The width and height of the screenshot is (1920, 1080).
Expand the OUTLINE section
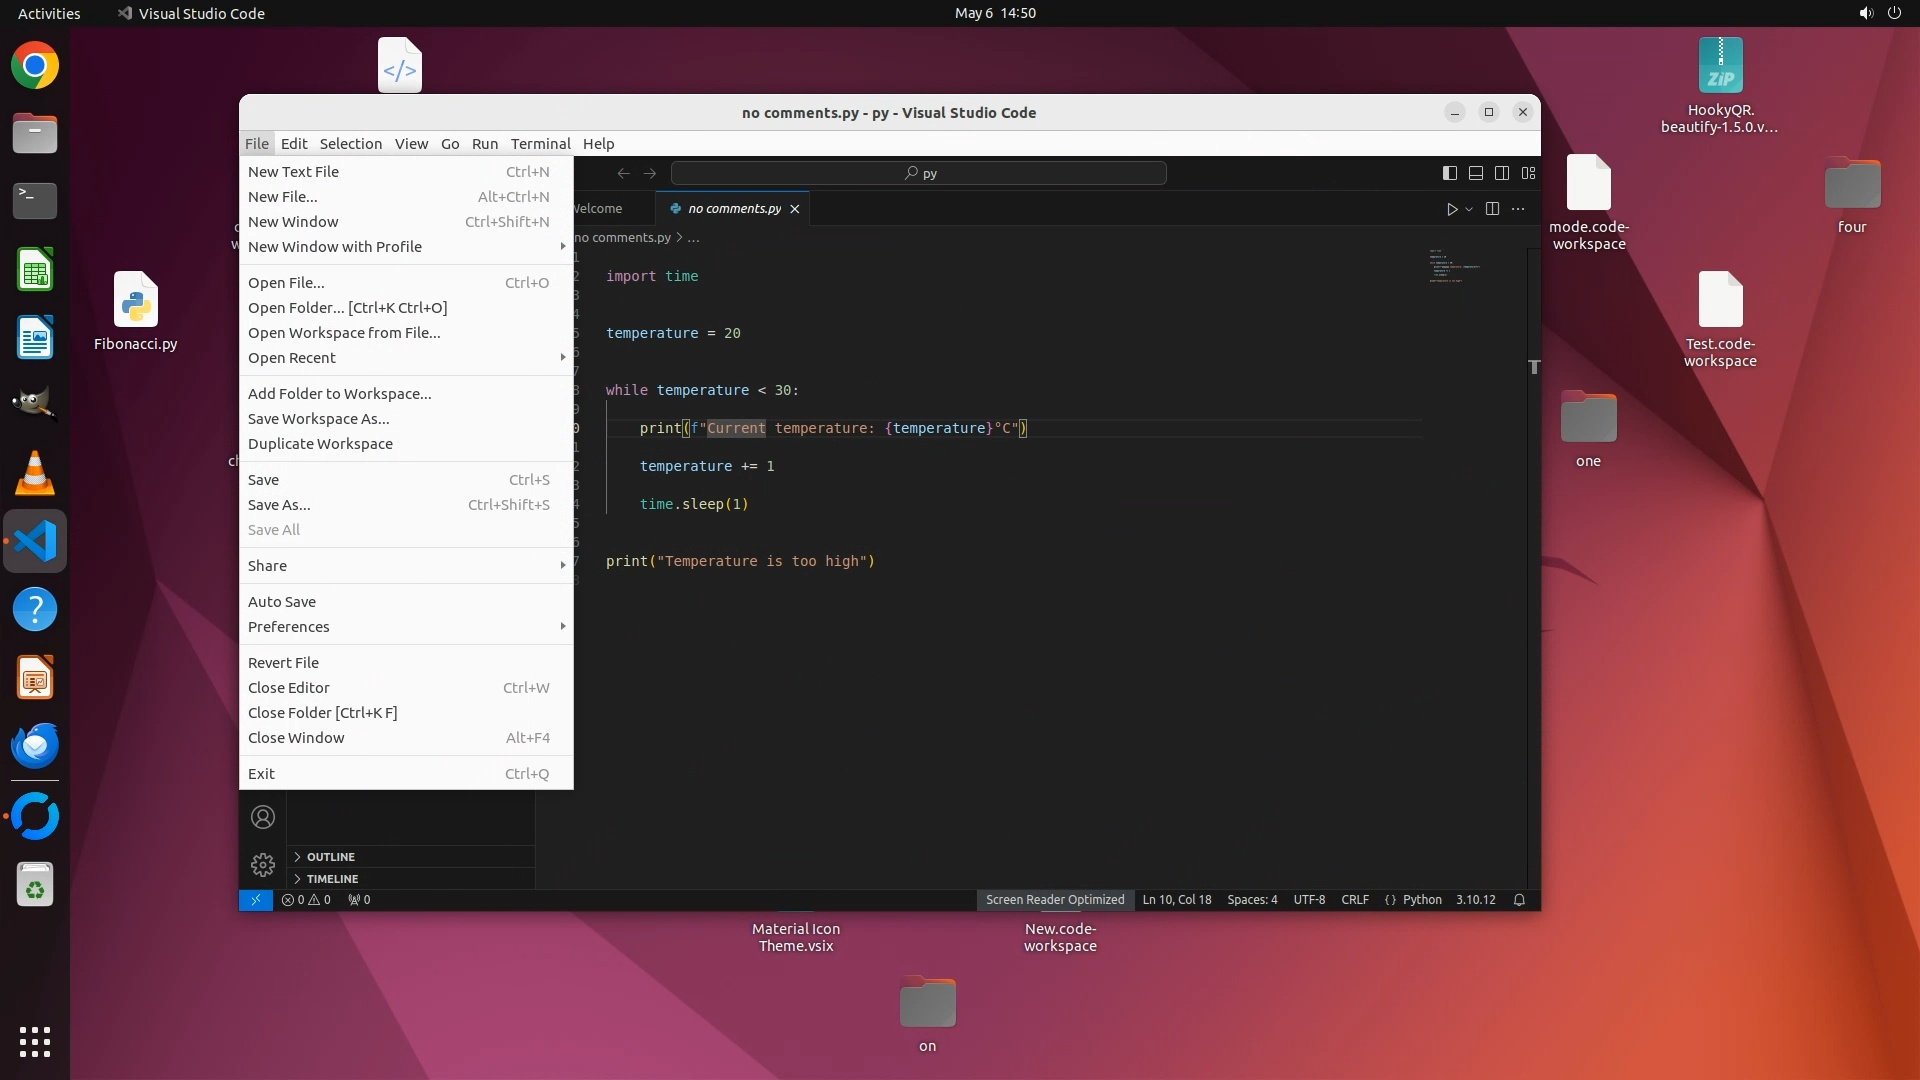pos(330,857)
